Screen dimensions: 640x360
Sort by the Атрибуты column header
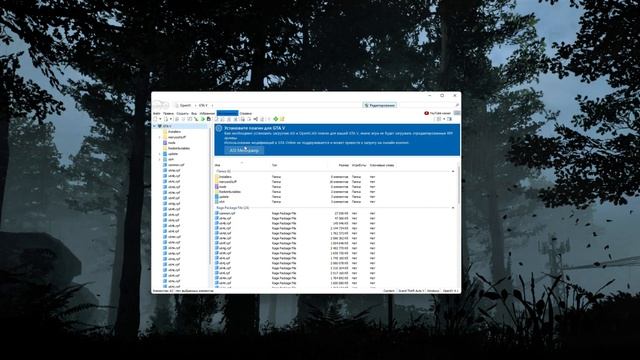(x=359, y=165)
